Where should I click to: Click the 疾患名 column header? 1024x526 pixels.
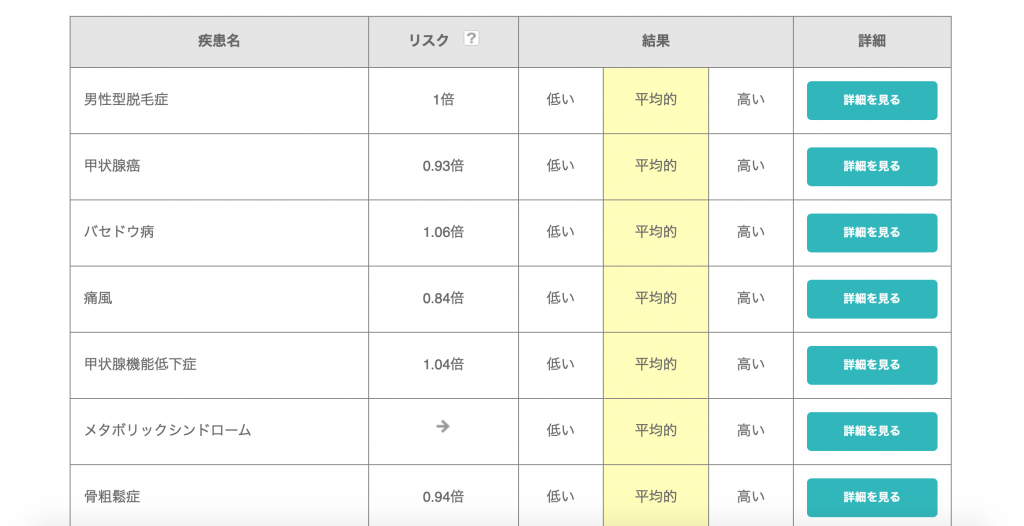219,41
